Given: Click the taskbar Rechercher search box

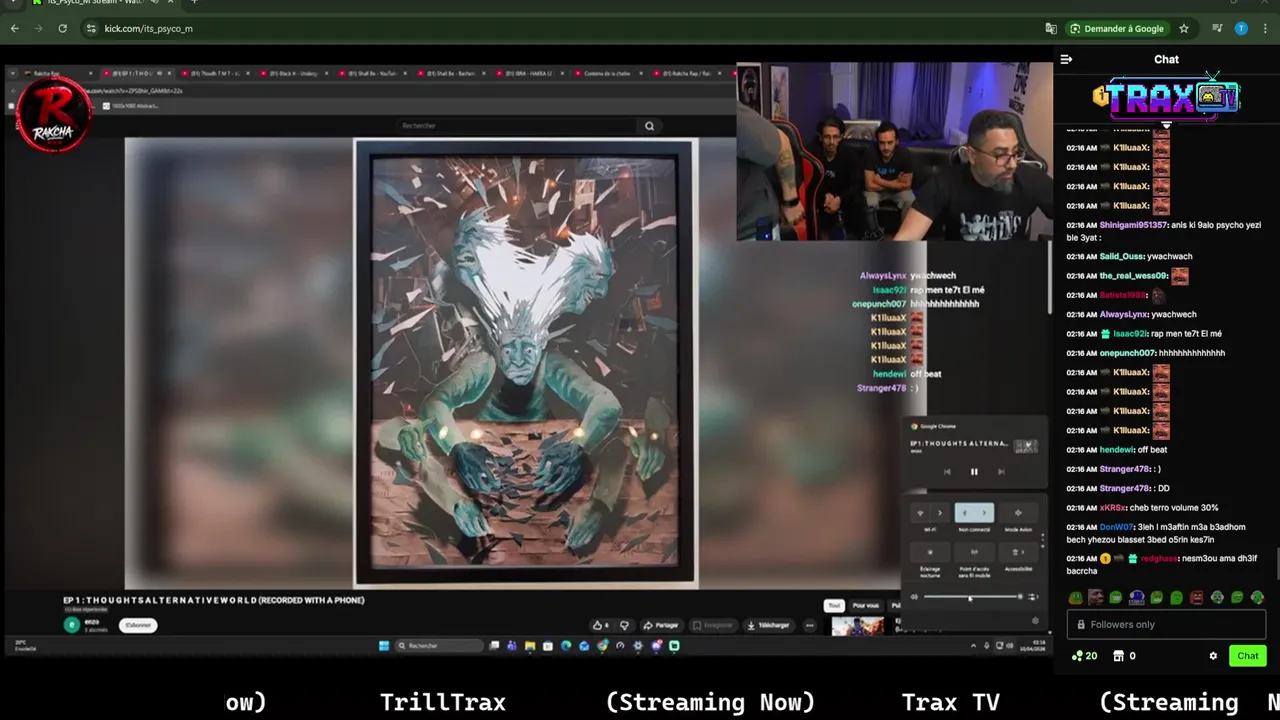Looking at the screenshot, I should click(439, 646).
